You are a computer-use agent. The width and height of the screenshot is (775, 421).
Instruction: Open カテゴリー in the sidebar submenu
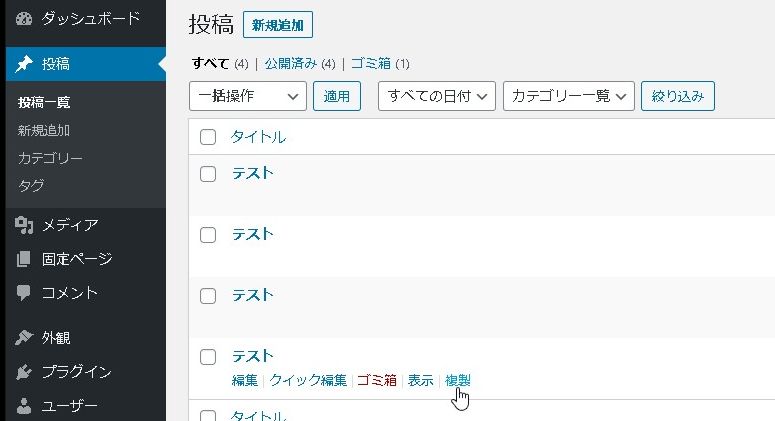50,158
